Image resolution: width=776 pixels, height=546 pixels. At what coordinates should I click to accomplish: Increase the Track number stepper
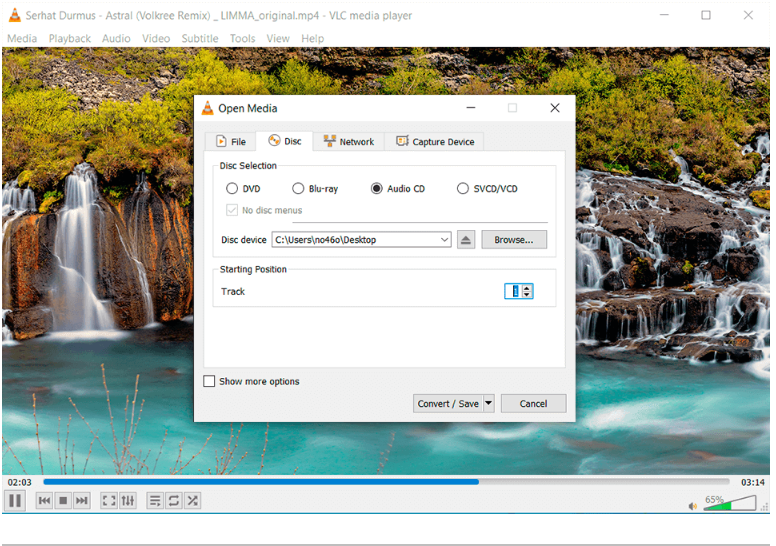click(x=527, y=288)
